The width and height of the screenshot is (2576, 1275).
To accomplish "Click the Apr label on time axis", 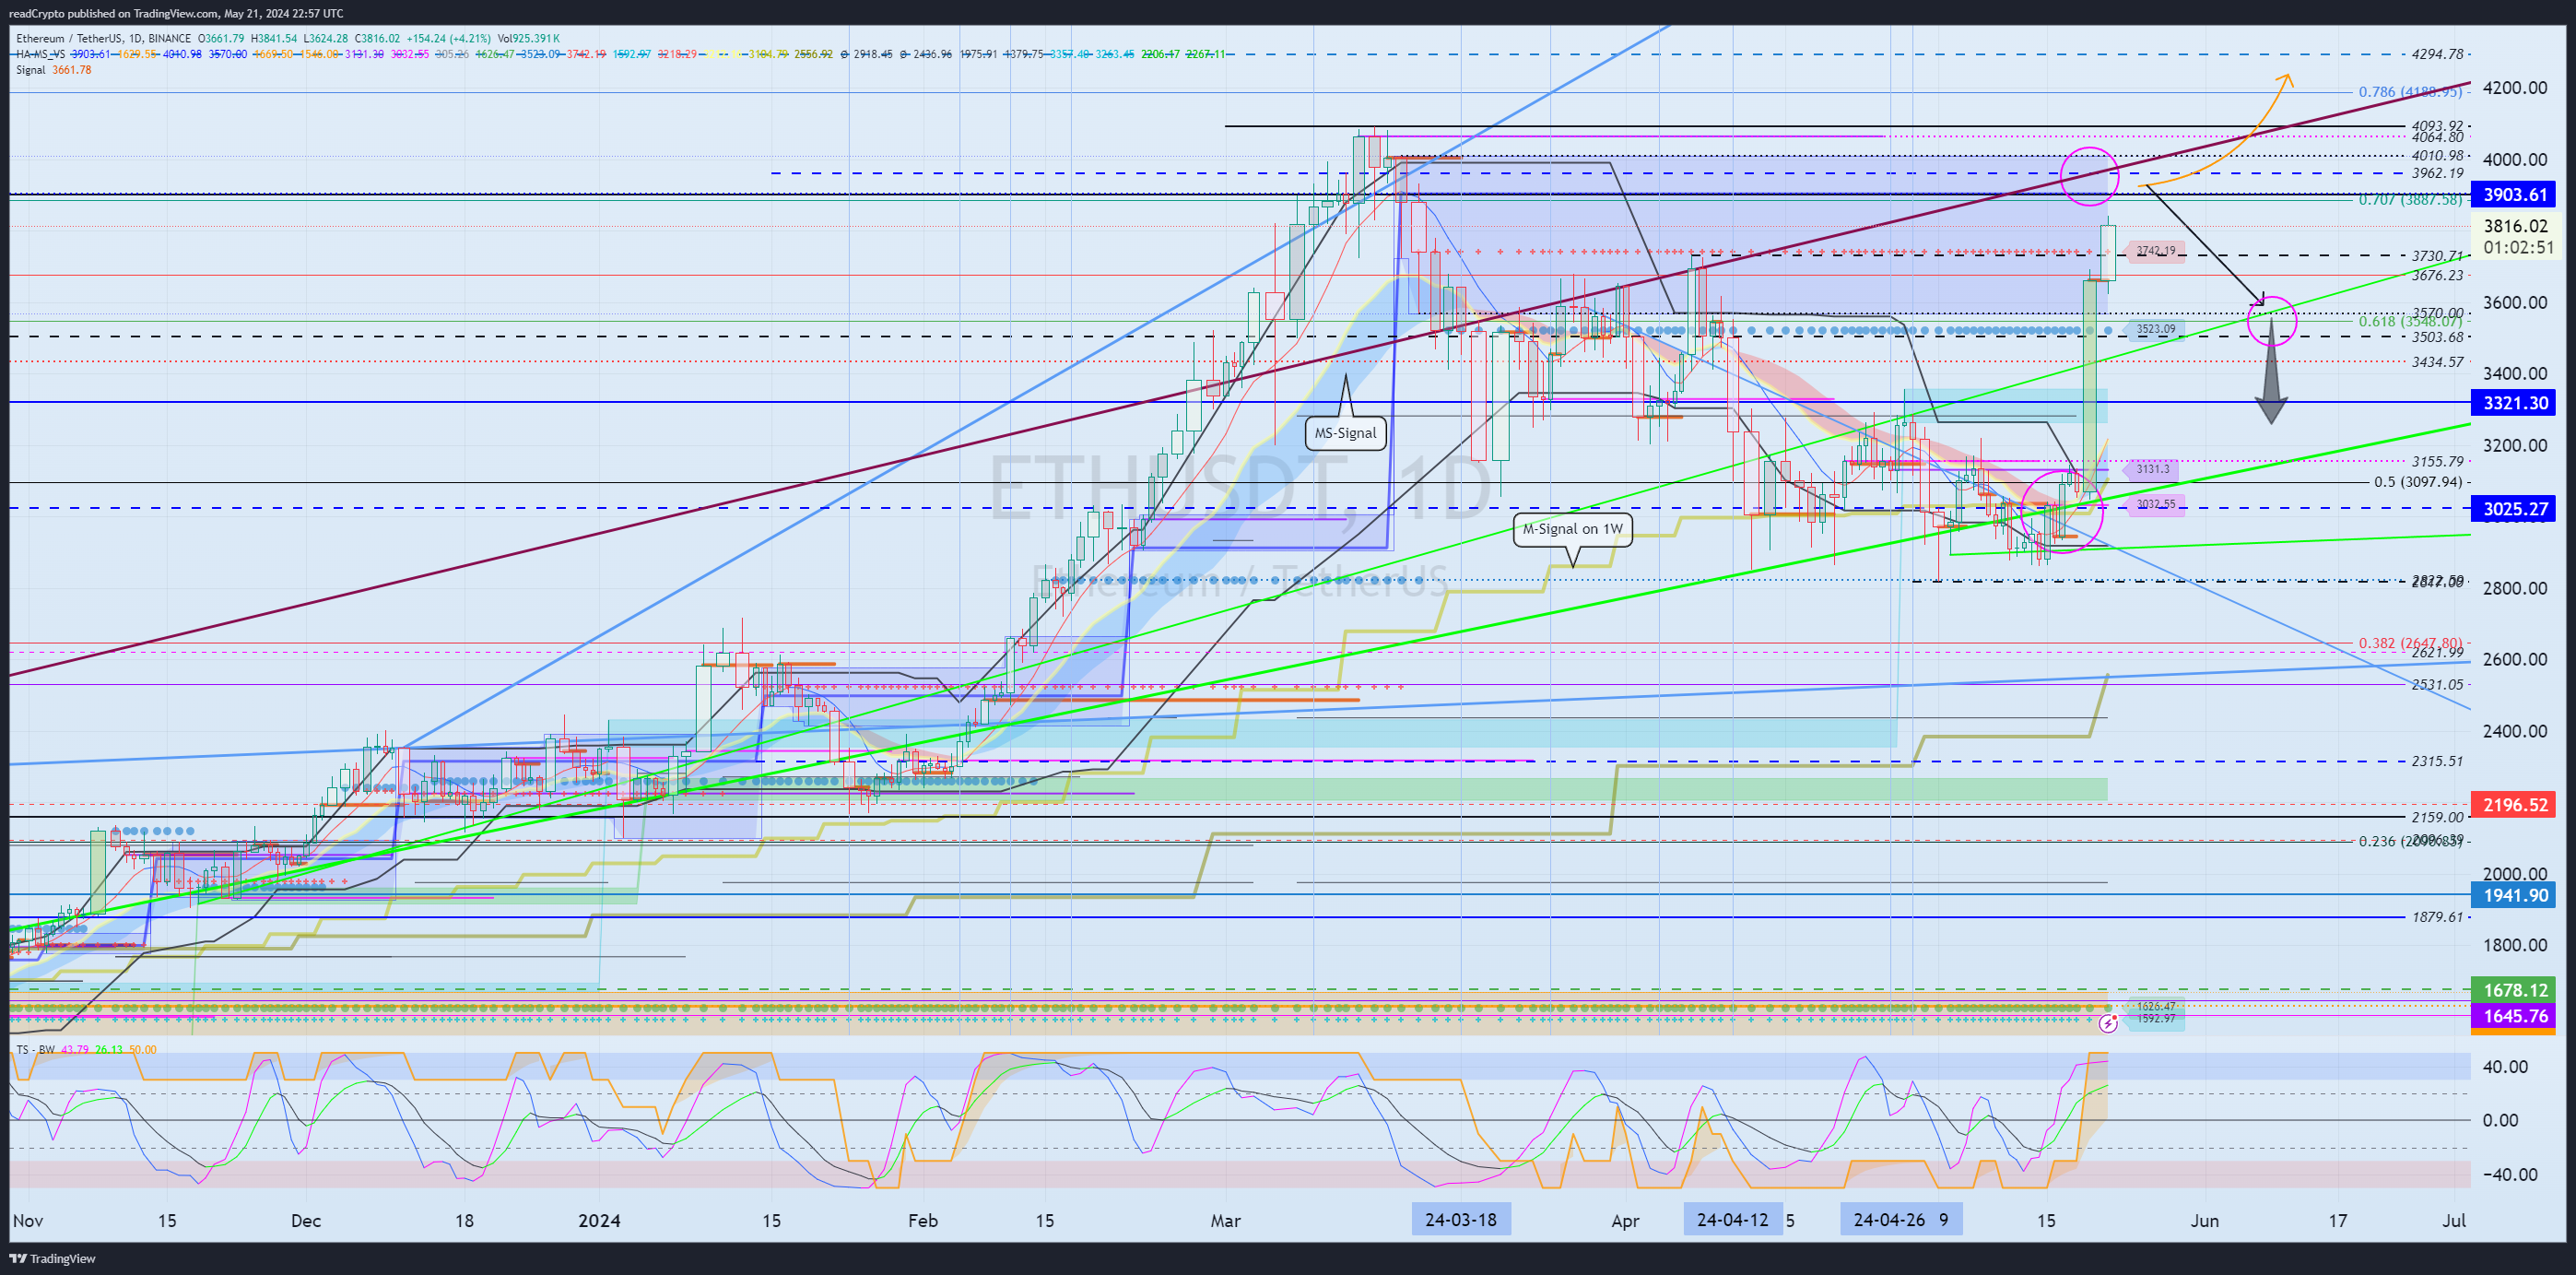I will pyautogui.click(x=1626, y=1220).
